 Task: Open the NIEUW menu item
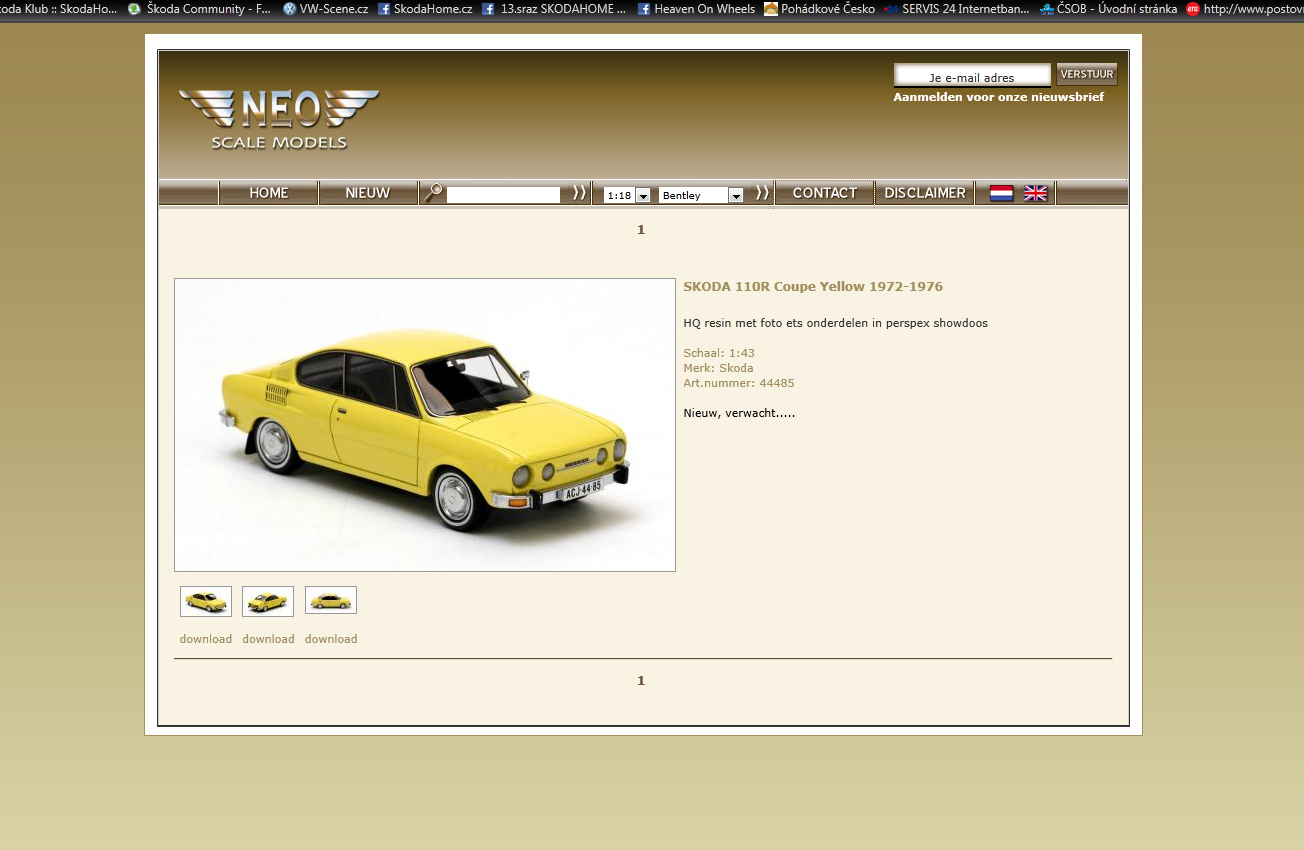[x=368, y=193]
